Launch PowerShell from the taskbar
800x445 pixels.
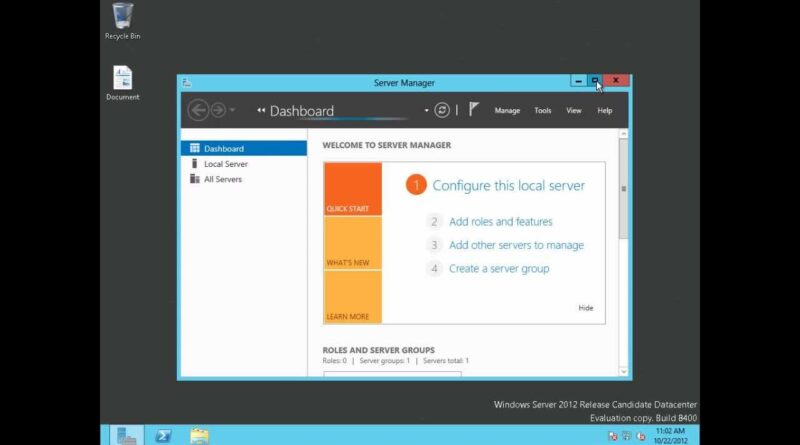point(163,436)
